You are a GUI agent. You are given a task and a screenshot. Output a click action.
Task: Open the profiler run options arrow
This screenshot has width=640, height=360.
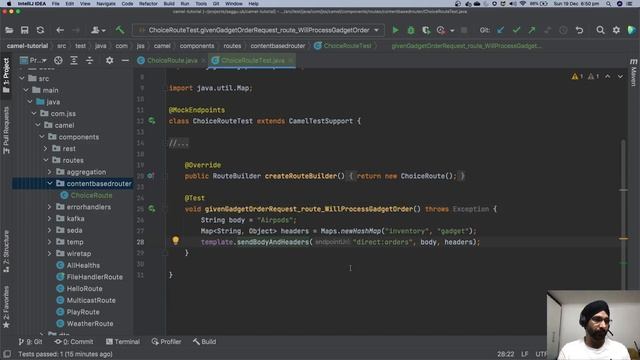click(x=452, y=31)
